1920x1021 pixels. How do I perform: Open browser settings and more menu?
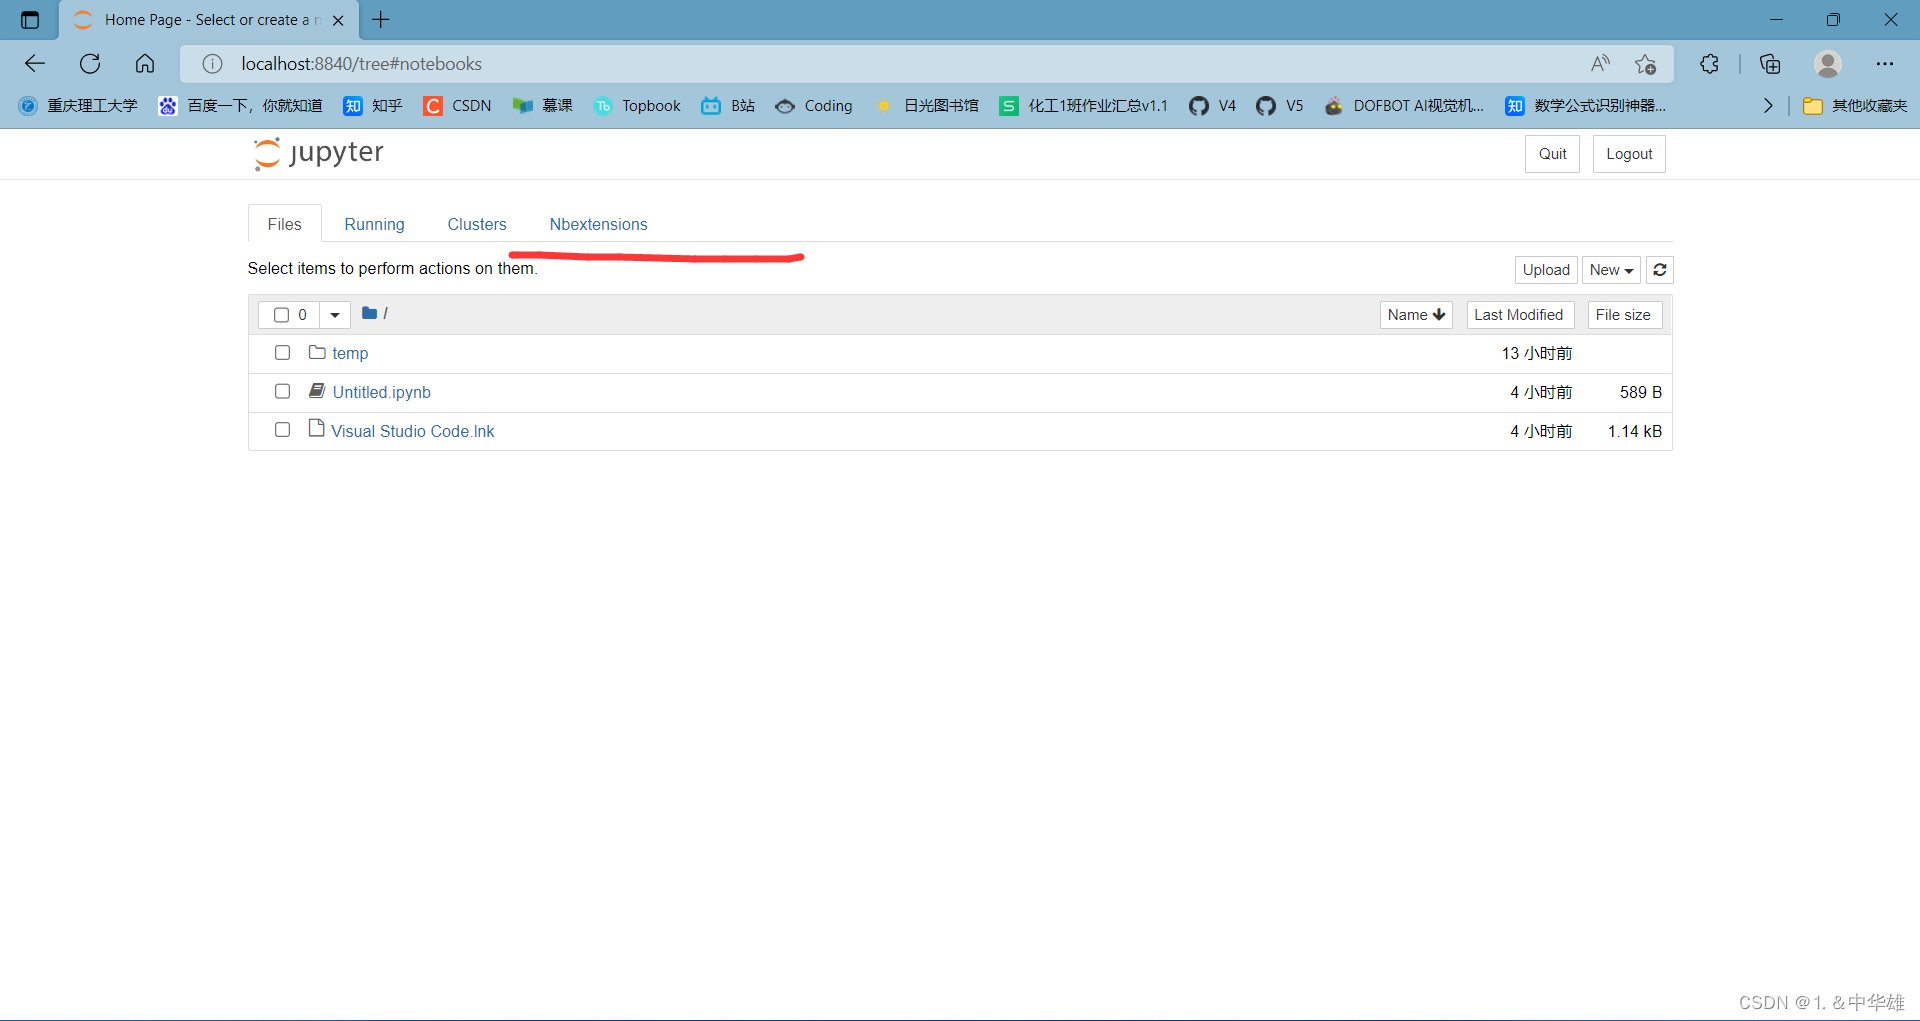point(1885,64)
